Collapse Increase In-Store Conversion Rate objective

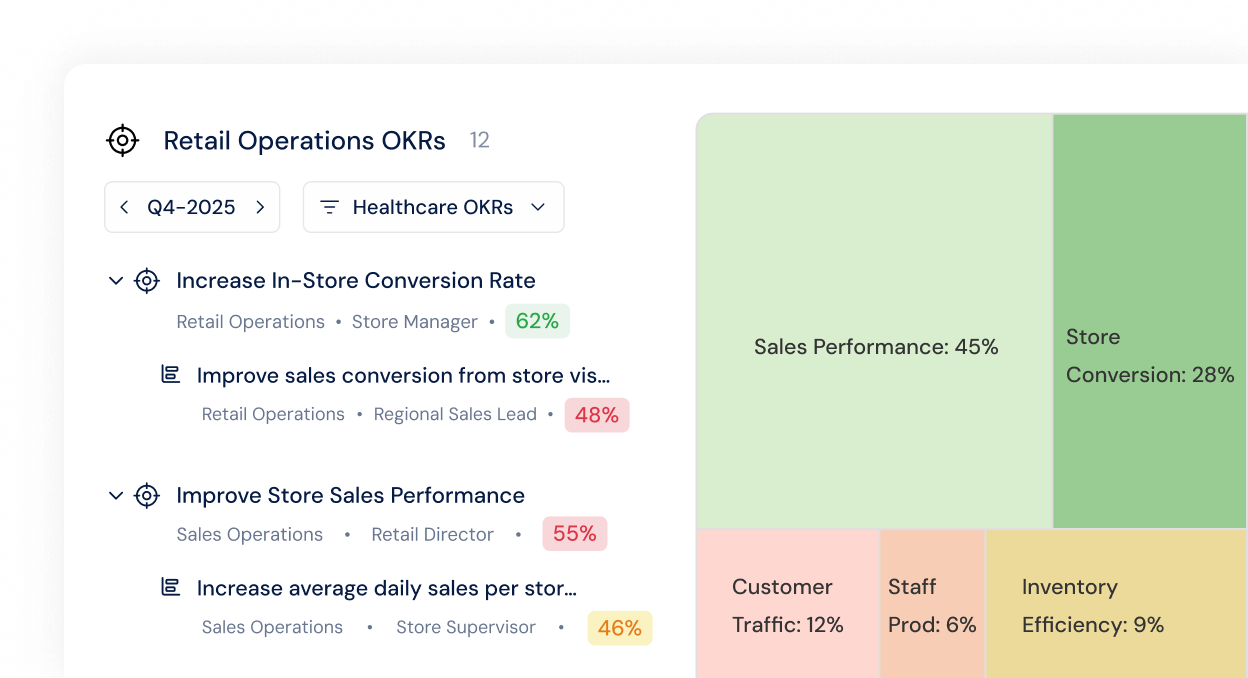coord(115,281)
